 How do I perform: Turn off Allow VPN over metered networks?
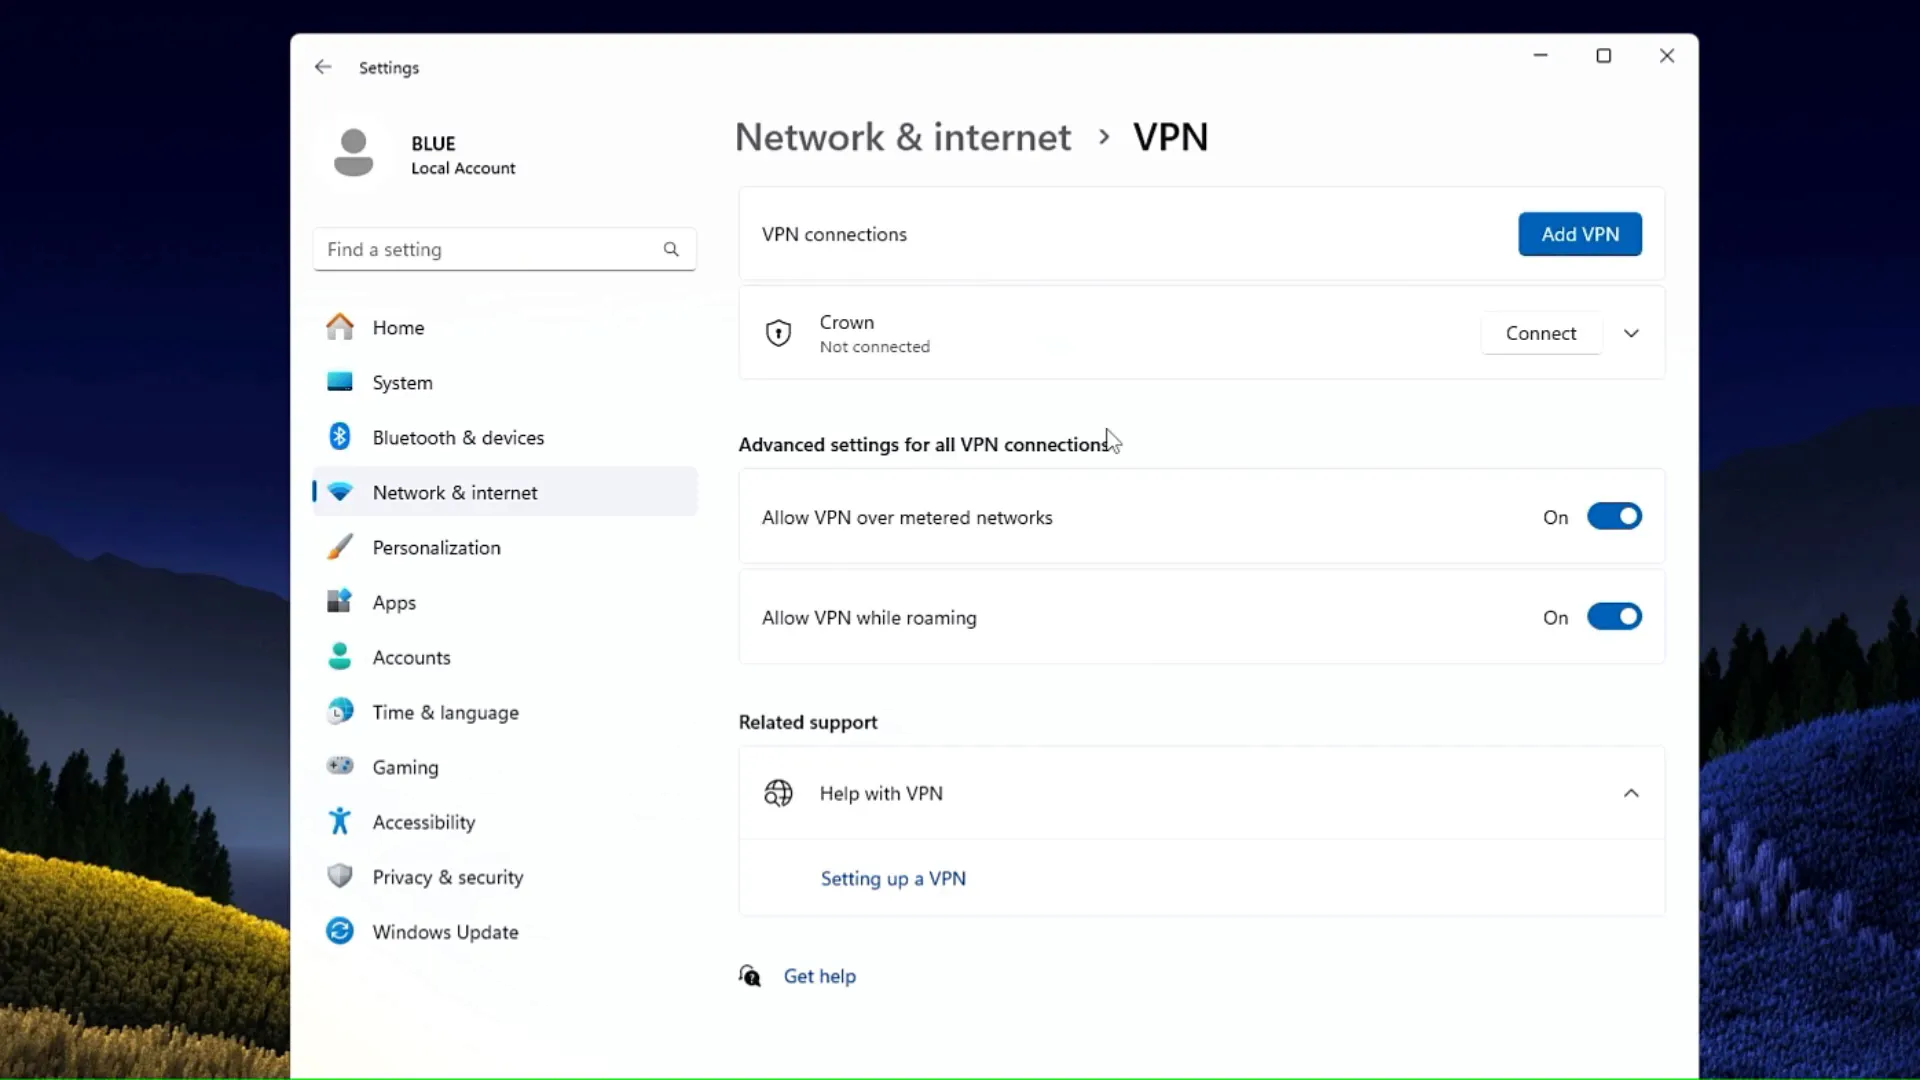point(1614,517)
